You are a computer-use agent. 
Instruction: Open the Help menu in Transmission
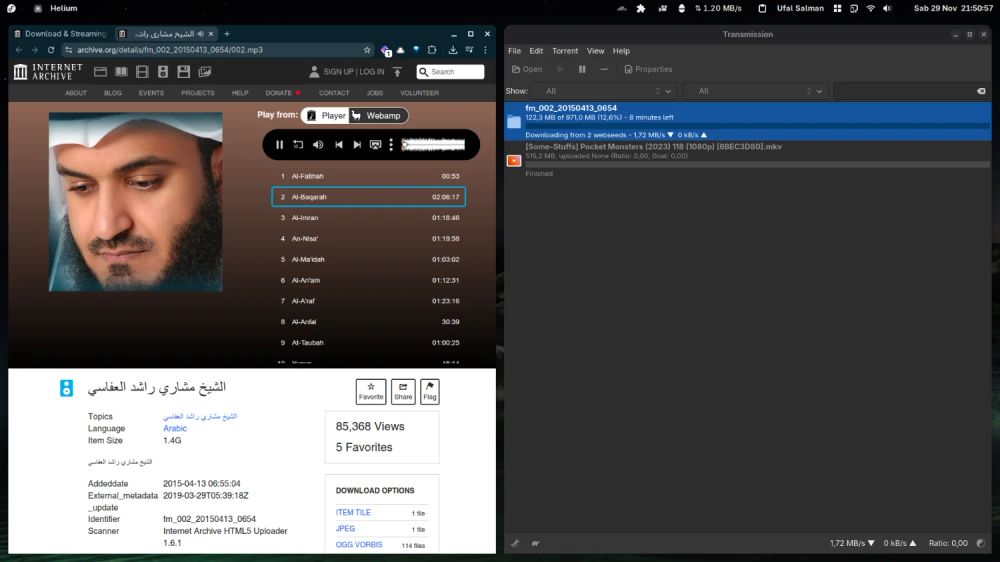(621, 51)
